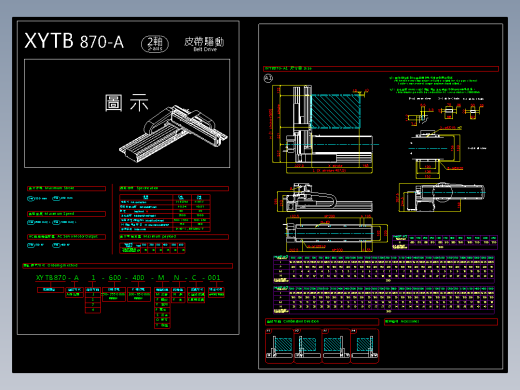Image resolution: width=520 pixels, height=390 pixels.
Task: Select the "A" segment of the order code
Action: 76,278
